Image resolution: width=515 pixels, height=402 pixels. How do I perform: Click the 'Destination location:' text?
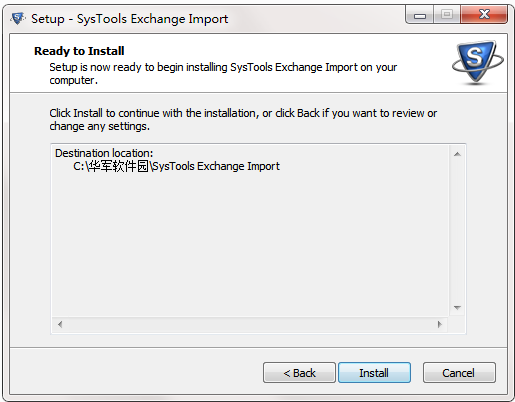[104, 153]
